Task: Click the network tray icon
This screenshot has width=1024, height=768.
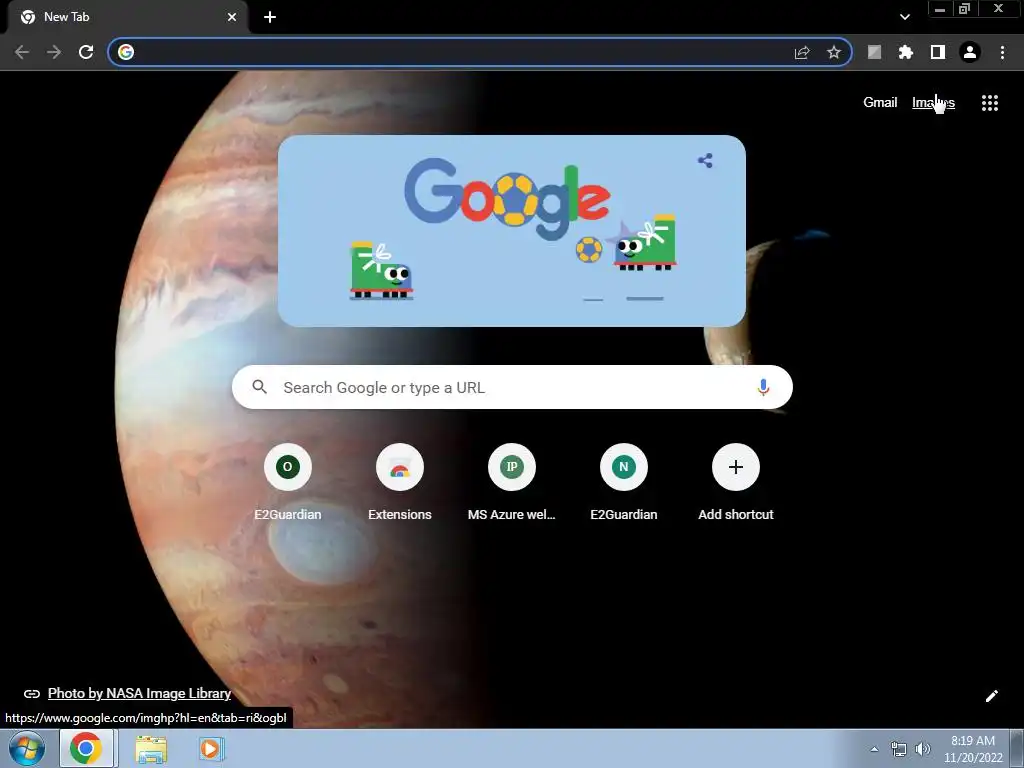Action: [899, 749]
